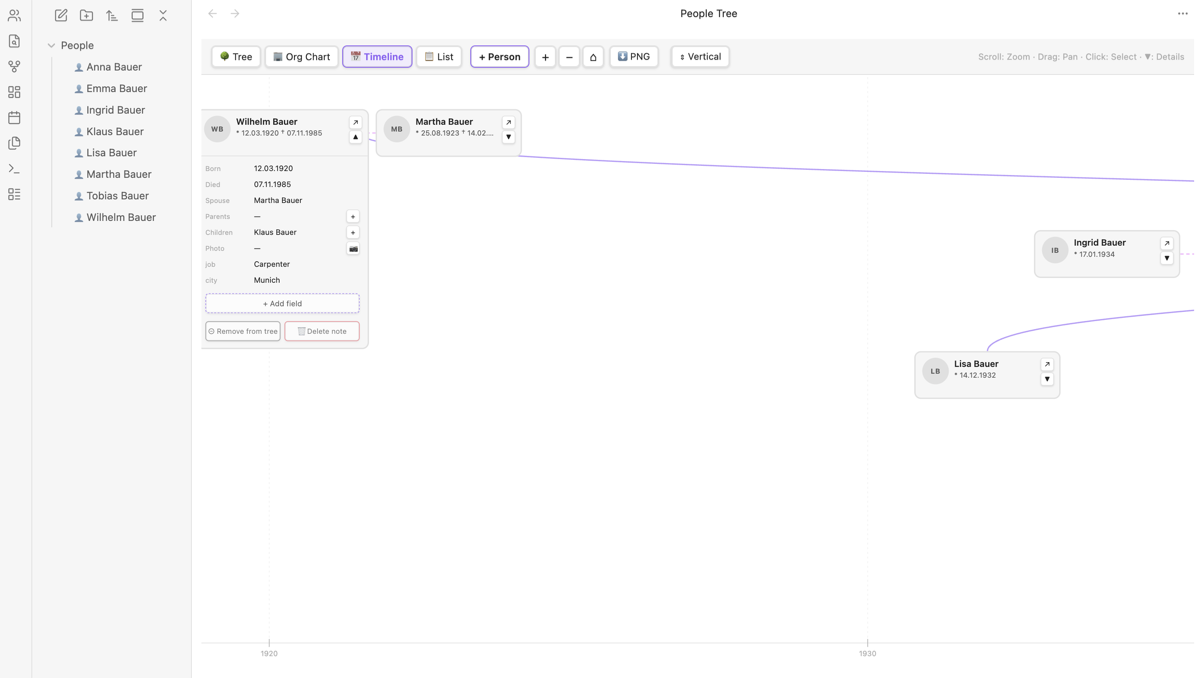
Task: Switch to the List view
Action: click(439, 57)
